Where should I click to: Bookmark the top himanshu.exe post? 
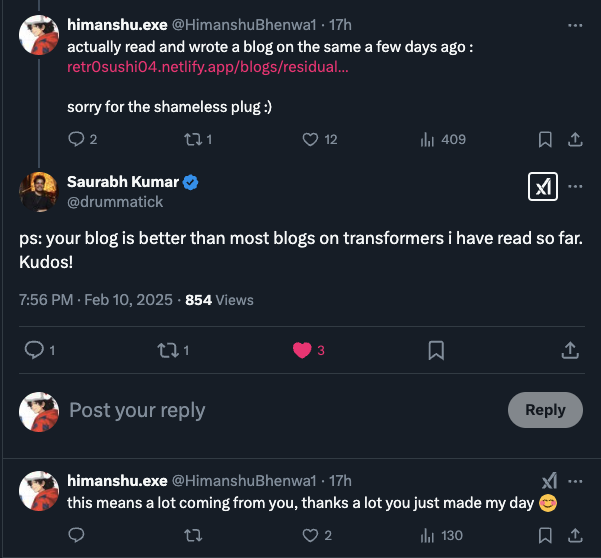(545, 140)
